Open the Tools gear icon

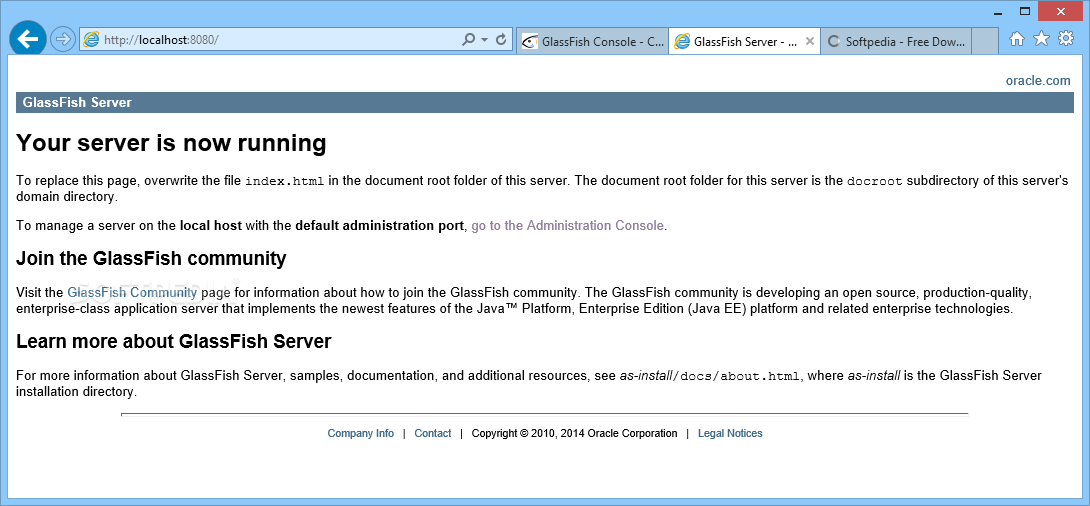pos(1066,39)
